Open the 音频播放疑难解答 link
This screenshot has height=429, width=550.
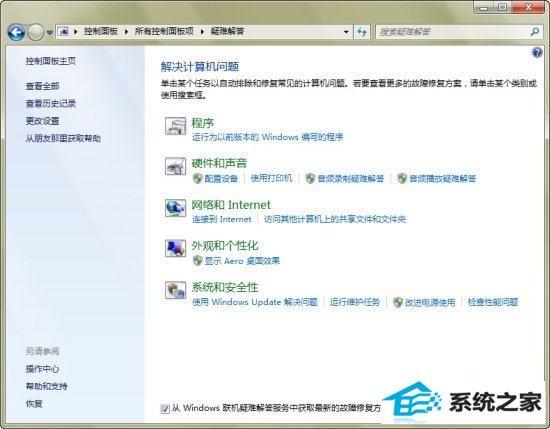442,179
